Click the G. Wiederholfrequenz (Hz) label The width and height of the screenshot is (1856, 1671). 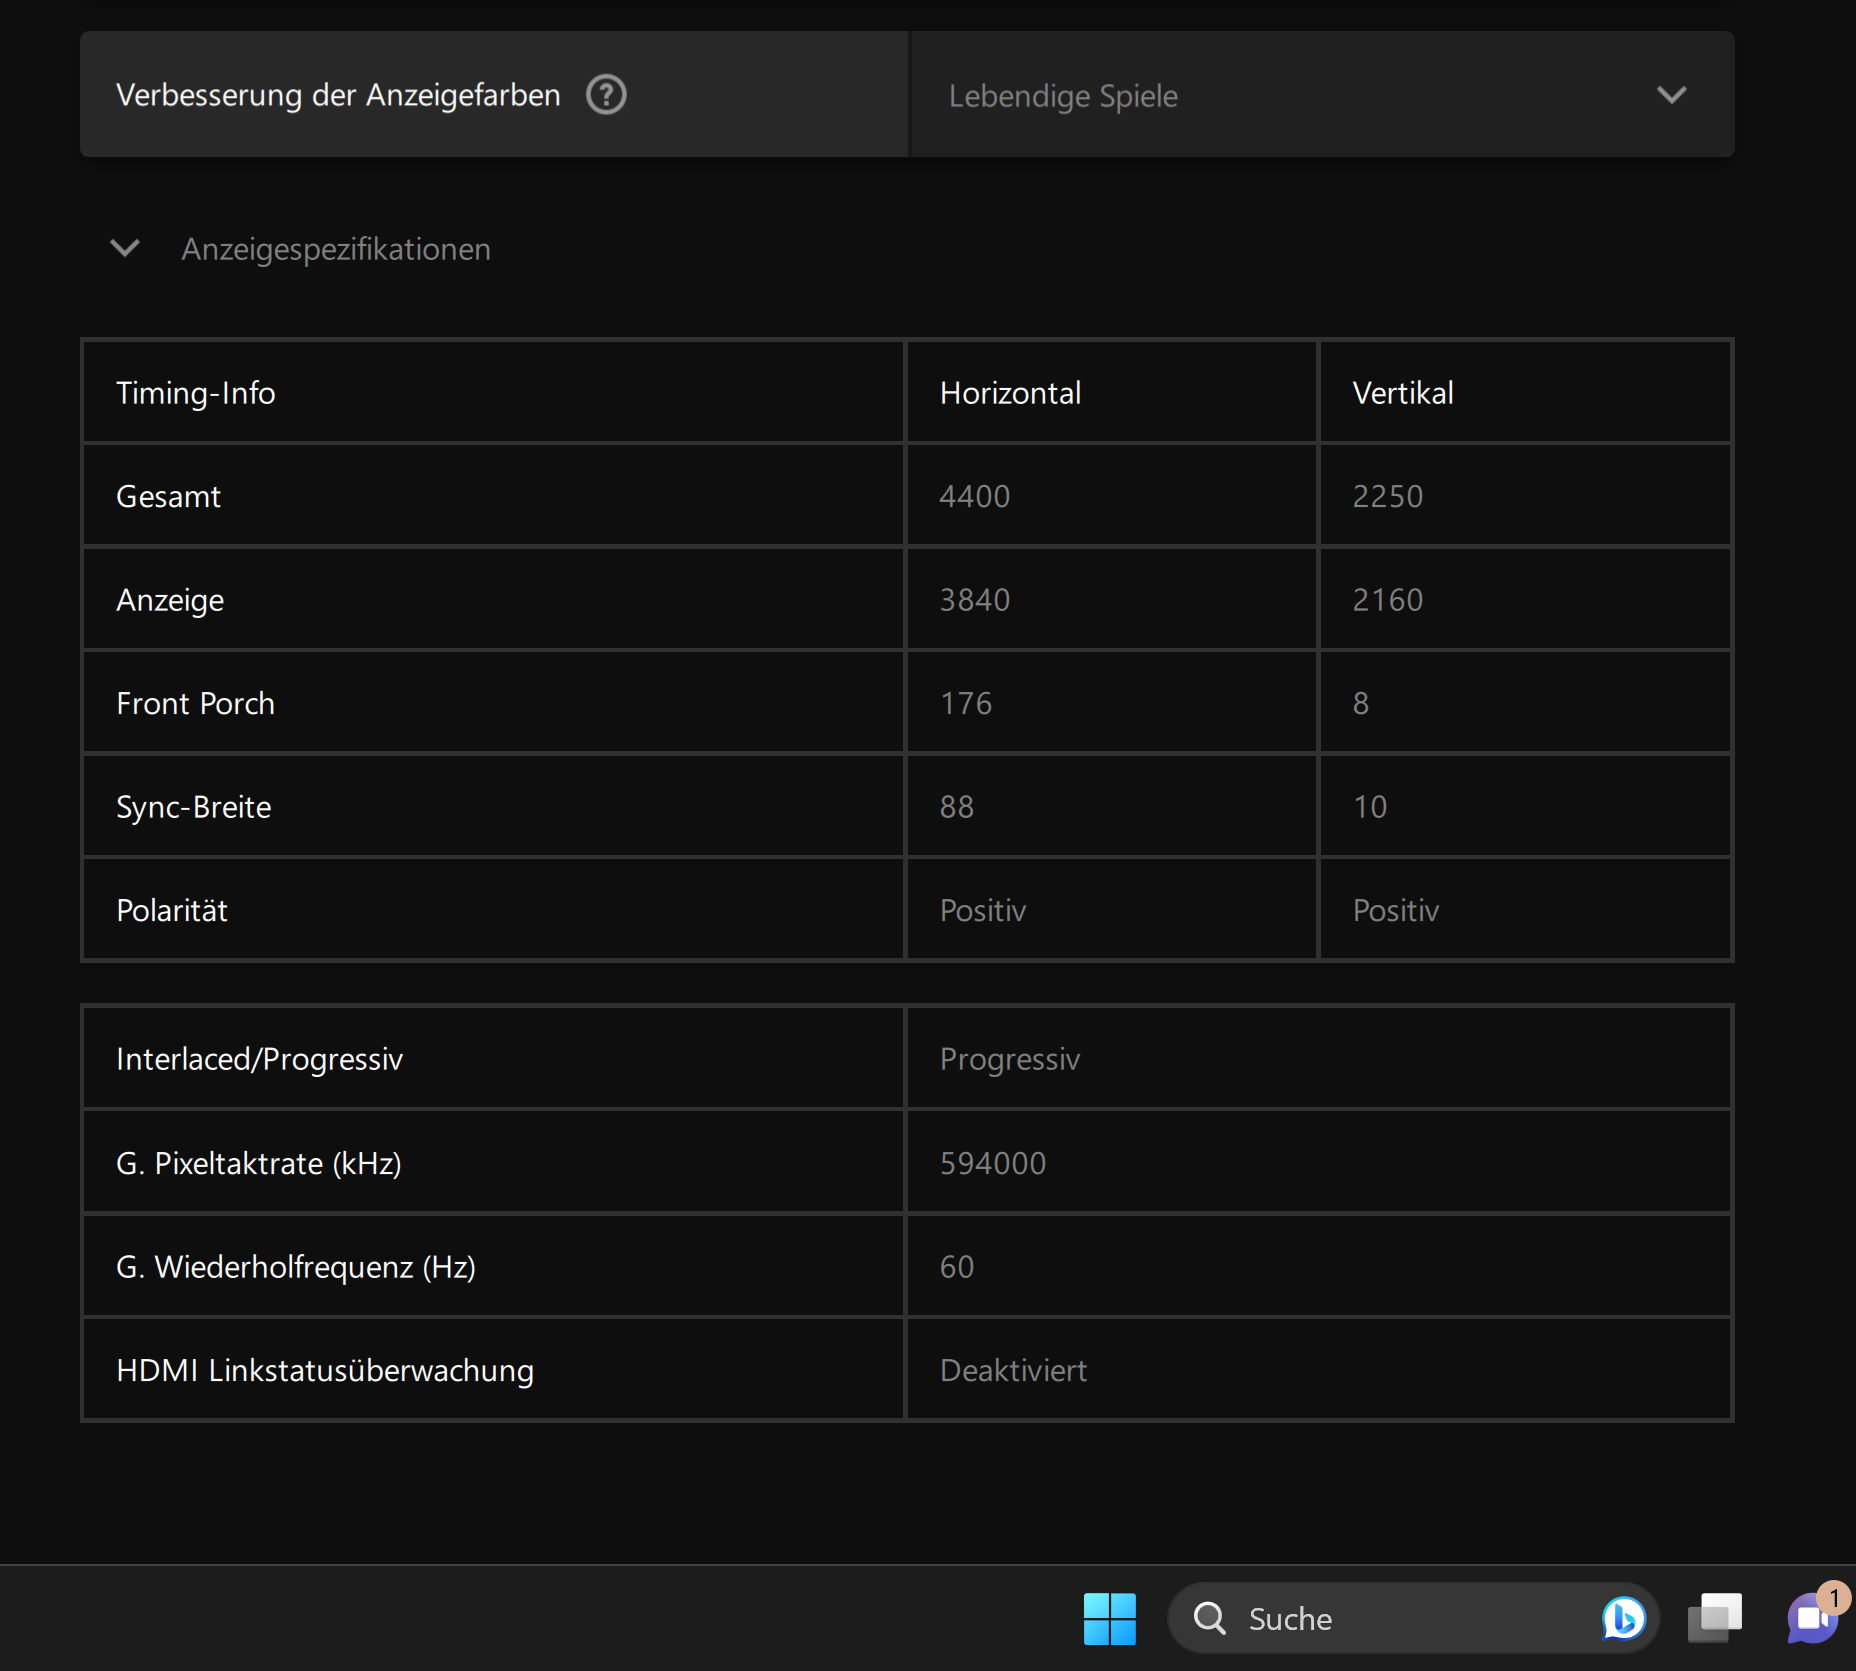[296, 1267]
